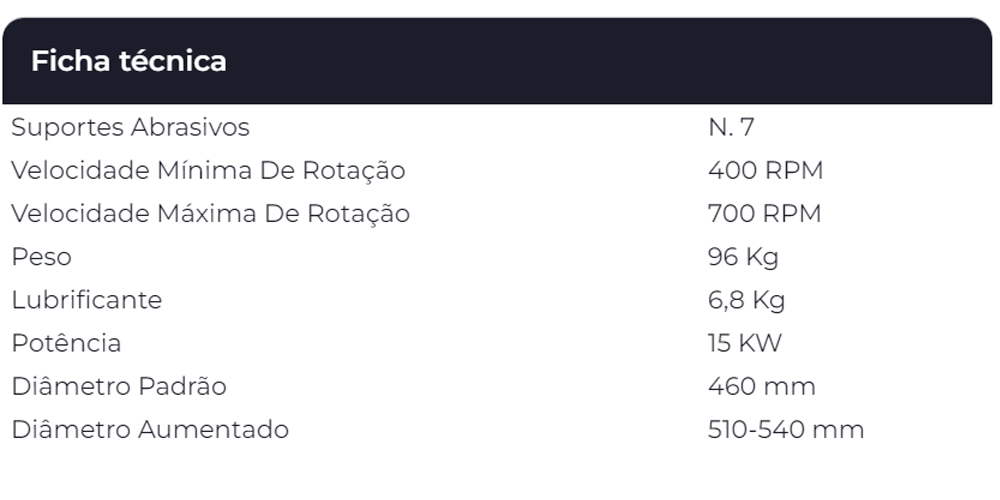The height and width of the screenshot is (500, 1000).
Task: Click the dark header bar background
Action: click(x=600, y=61)
